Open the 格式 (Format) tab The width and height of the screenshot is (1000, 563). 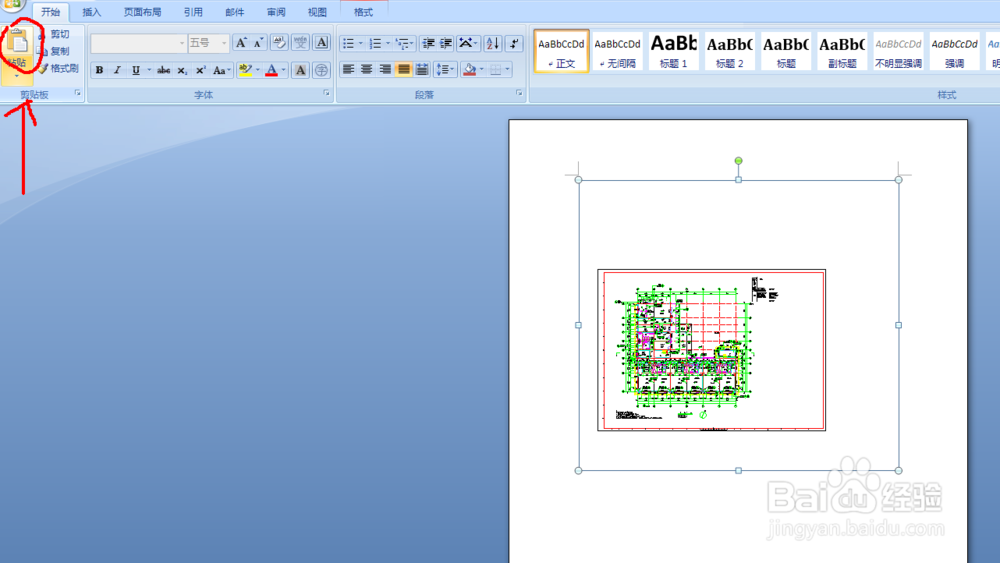(364, 12)
